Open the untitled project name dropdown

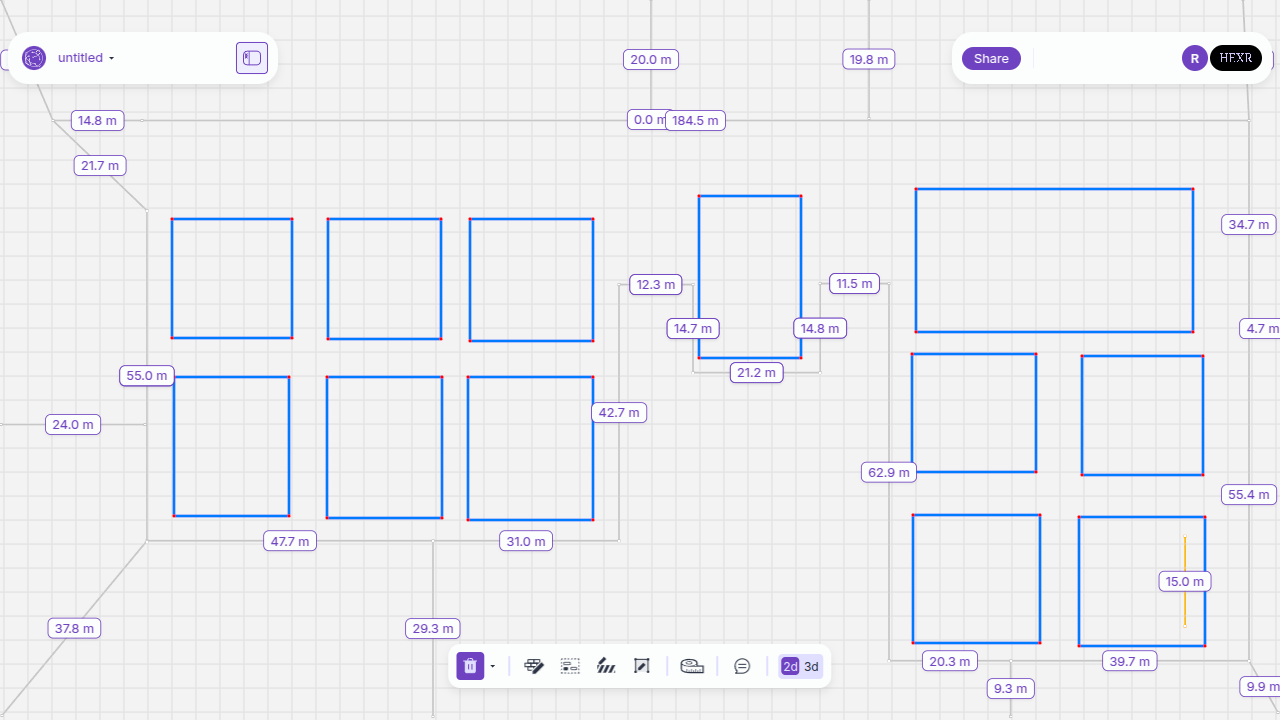tap(86, 58)
